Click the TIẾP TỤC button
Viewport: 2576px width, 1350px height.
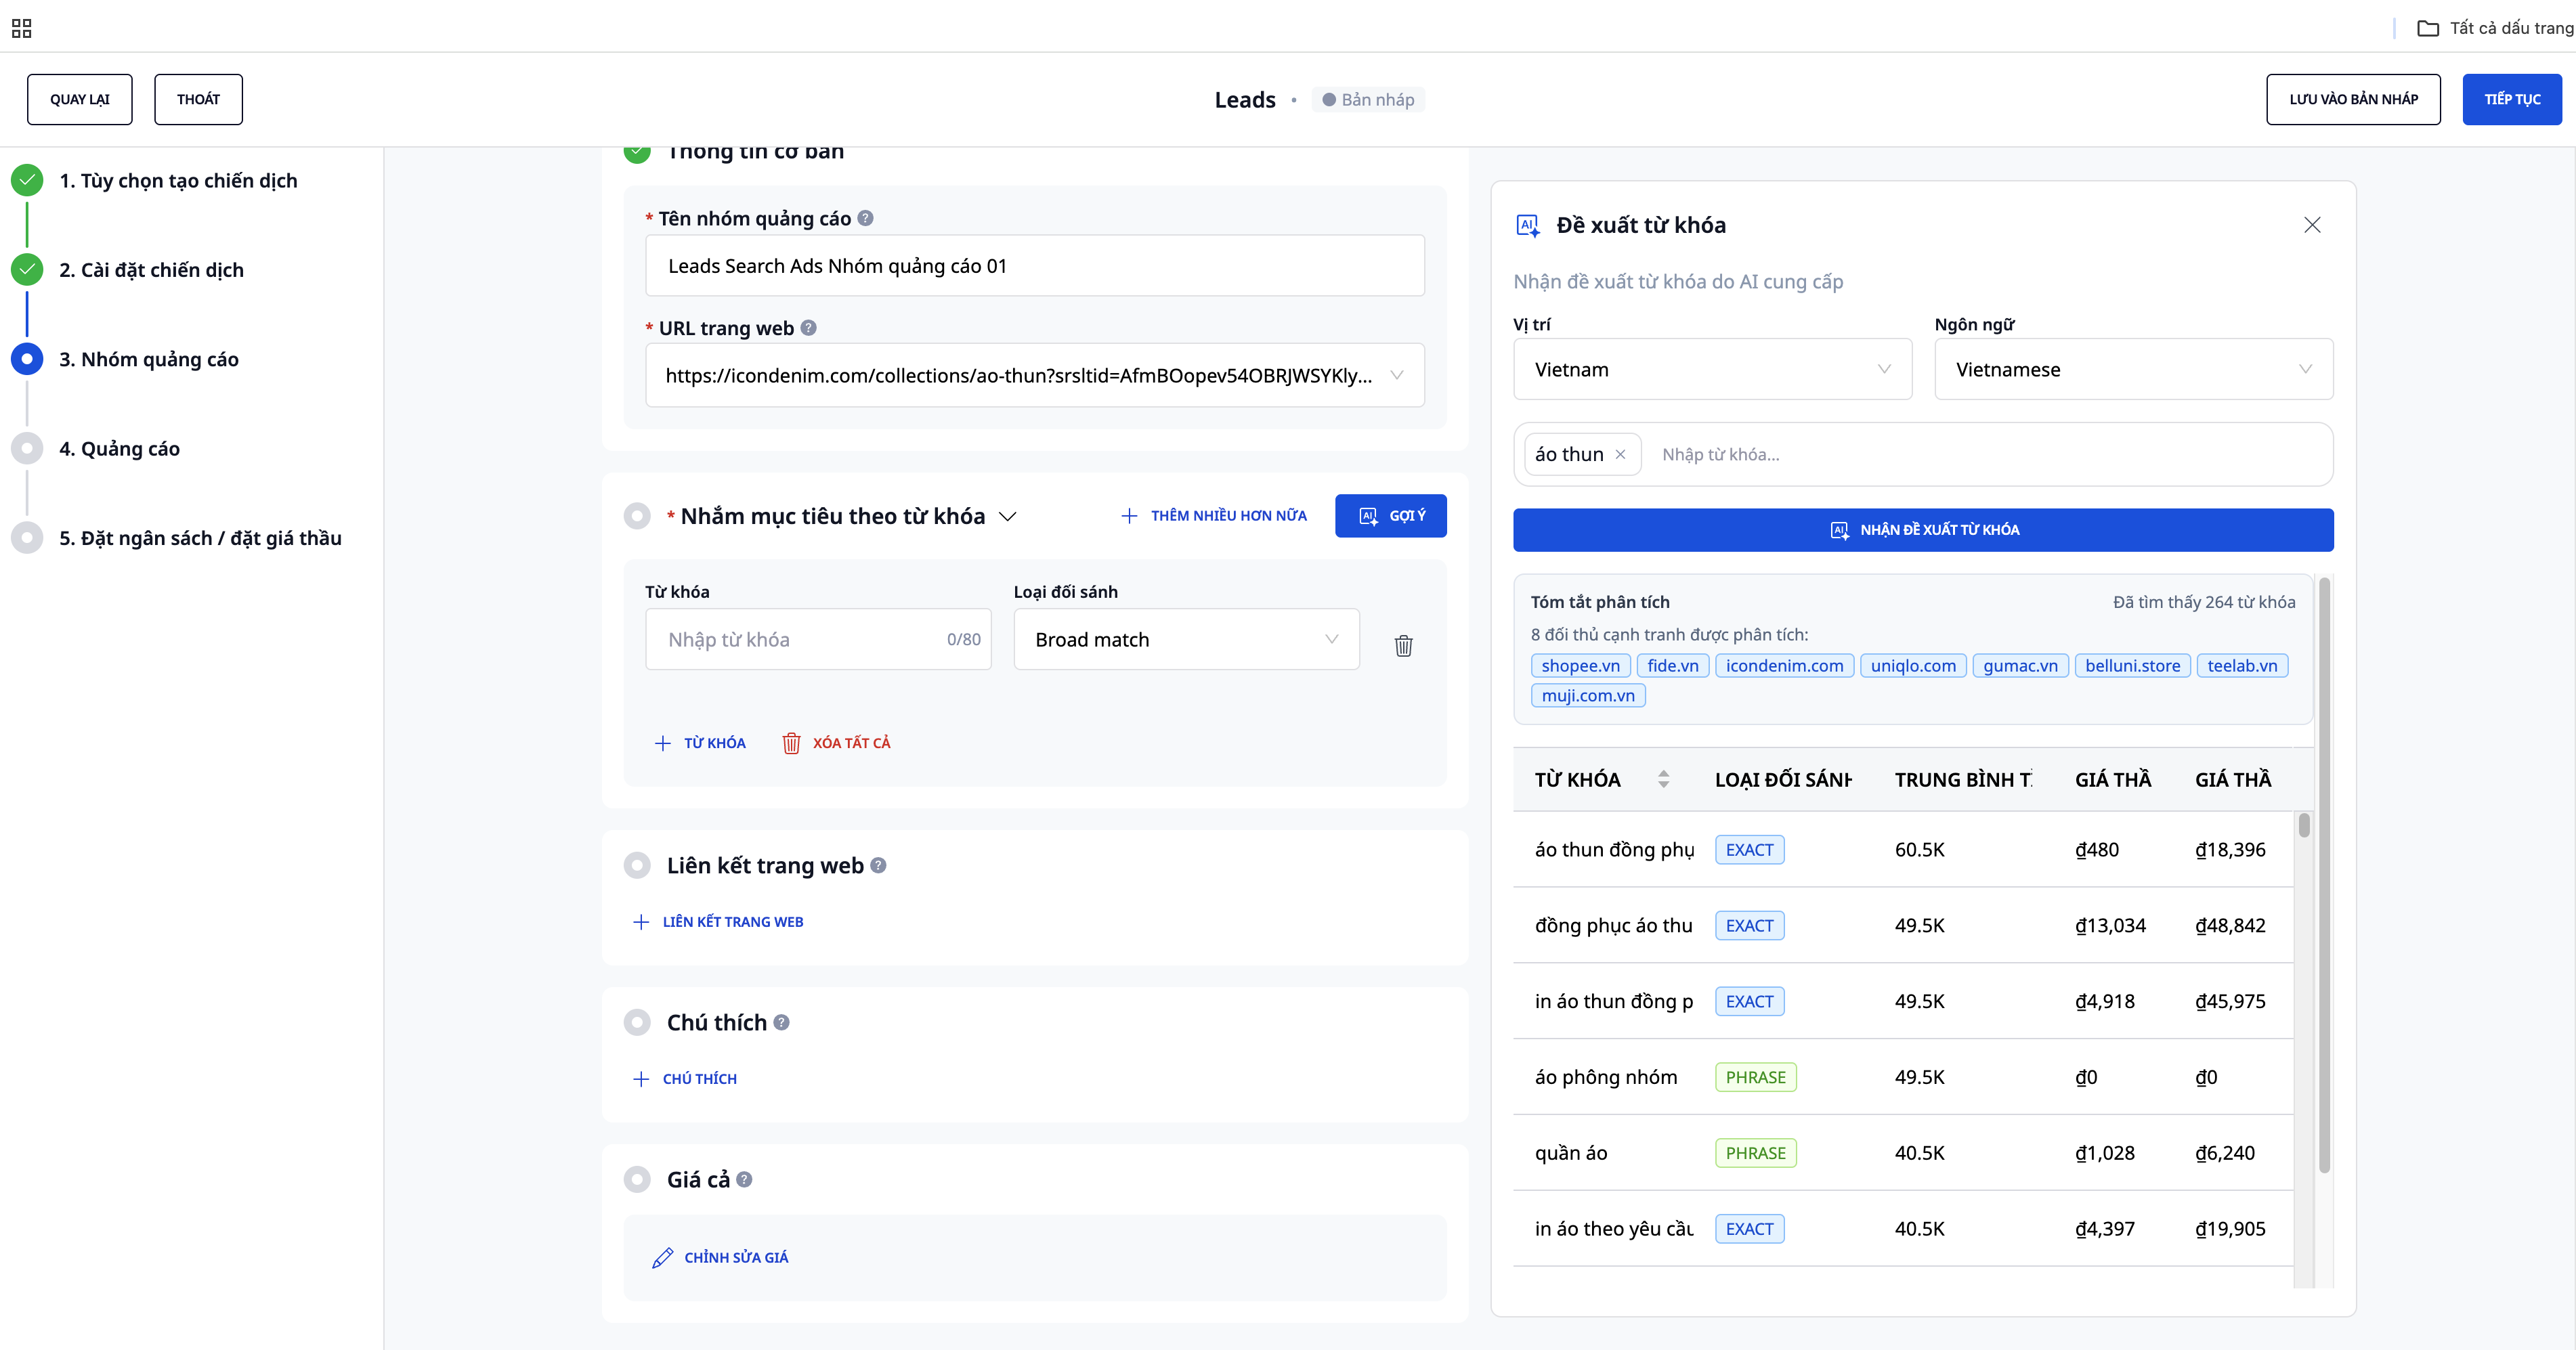[x=2511, y=99]
